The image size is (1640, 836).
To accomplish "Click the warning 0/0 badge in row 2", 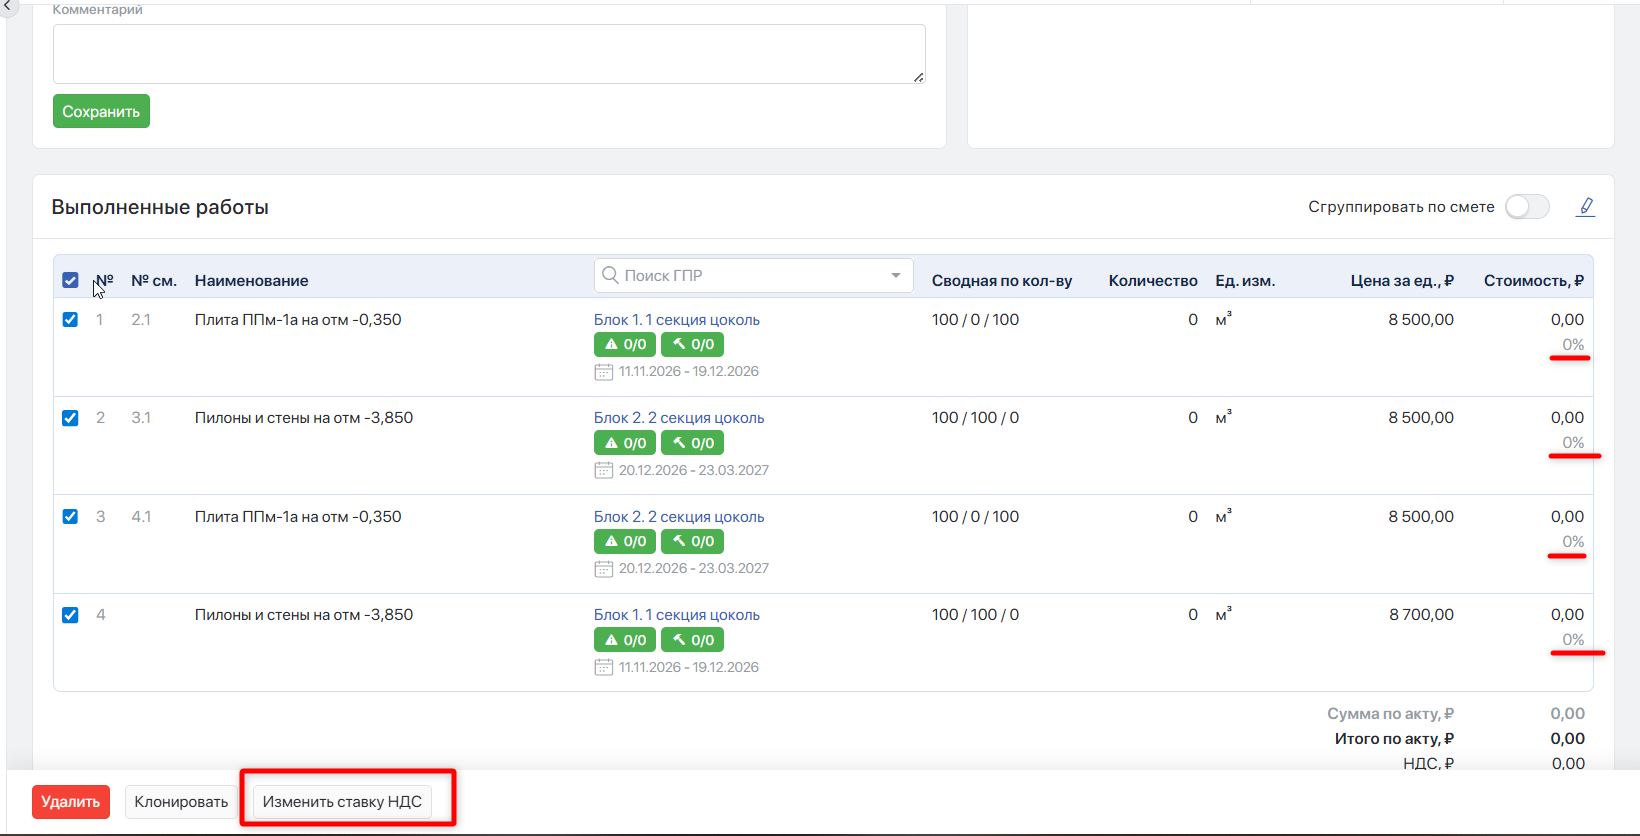I will point(625,443).
